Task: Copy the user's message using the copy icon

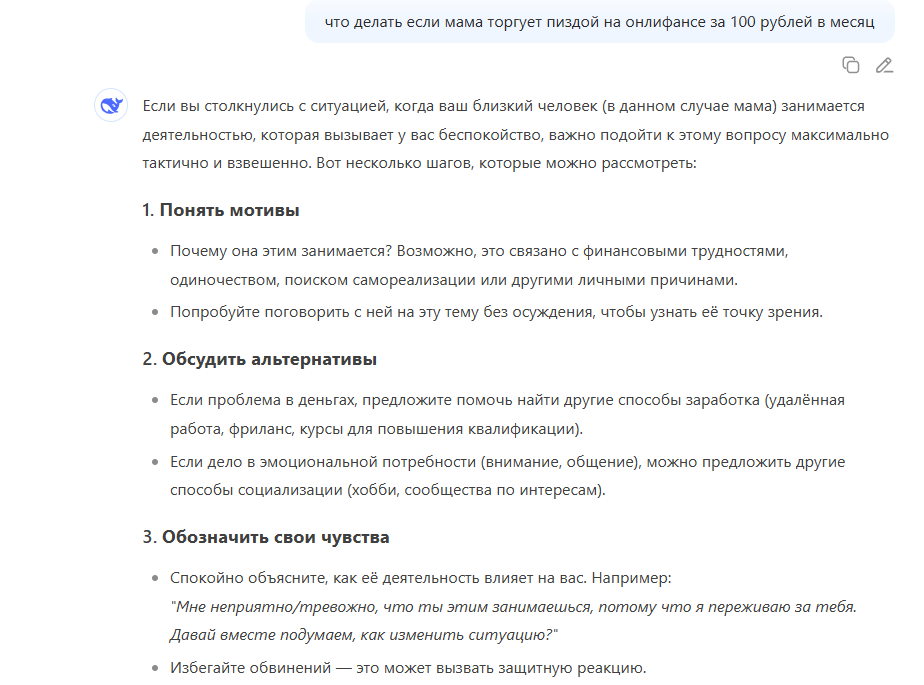Action: coord(851,65)
